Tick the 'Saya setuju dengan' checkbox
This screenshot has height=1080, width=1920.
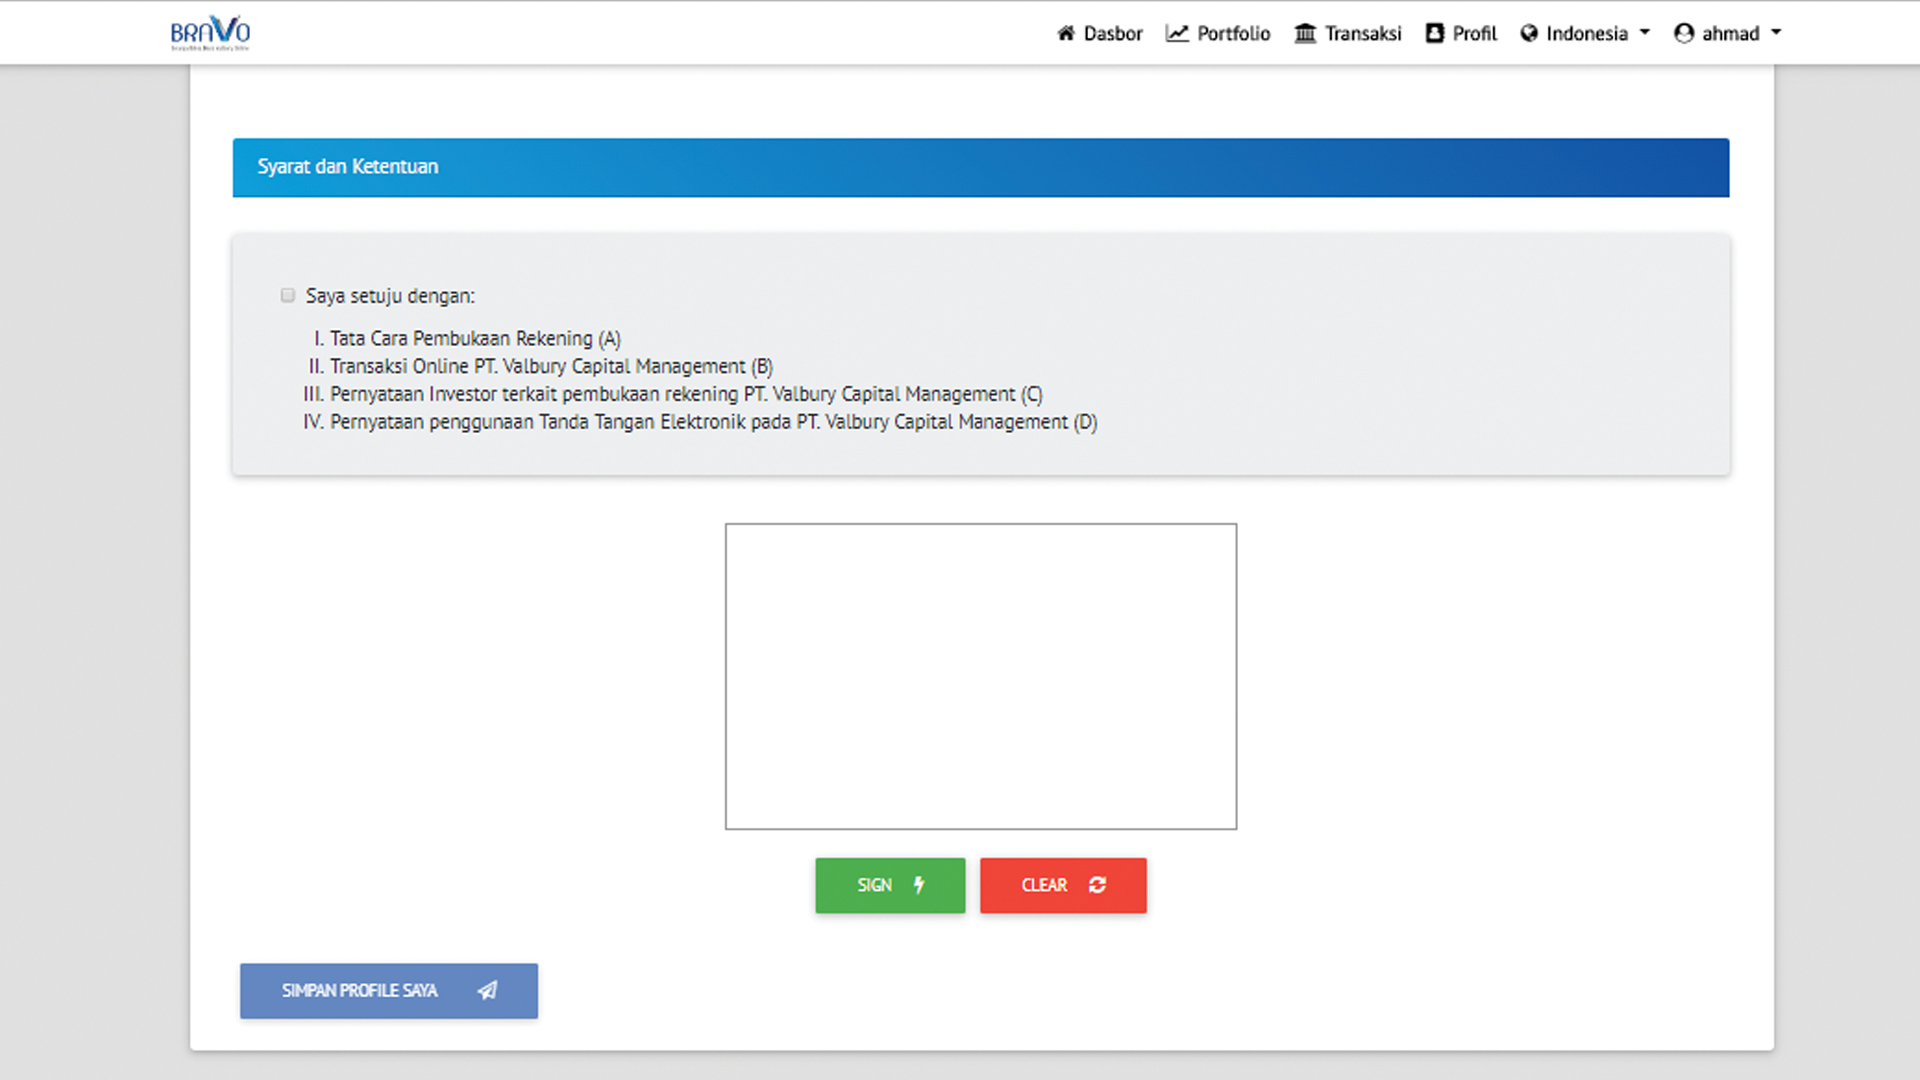click(288, 295)
